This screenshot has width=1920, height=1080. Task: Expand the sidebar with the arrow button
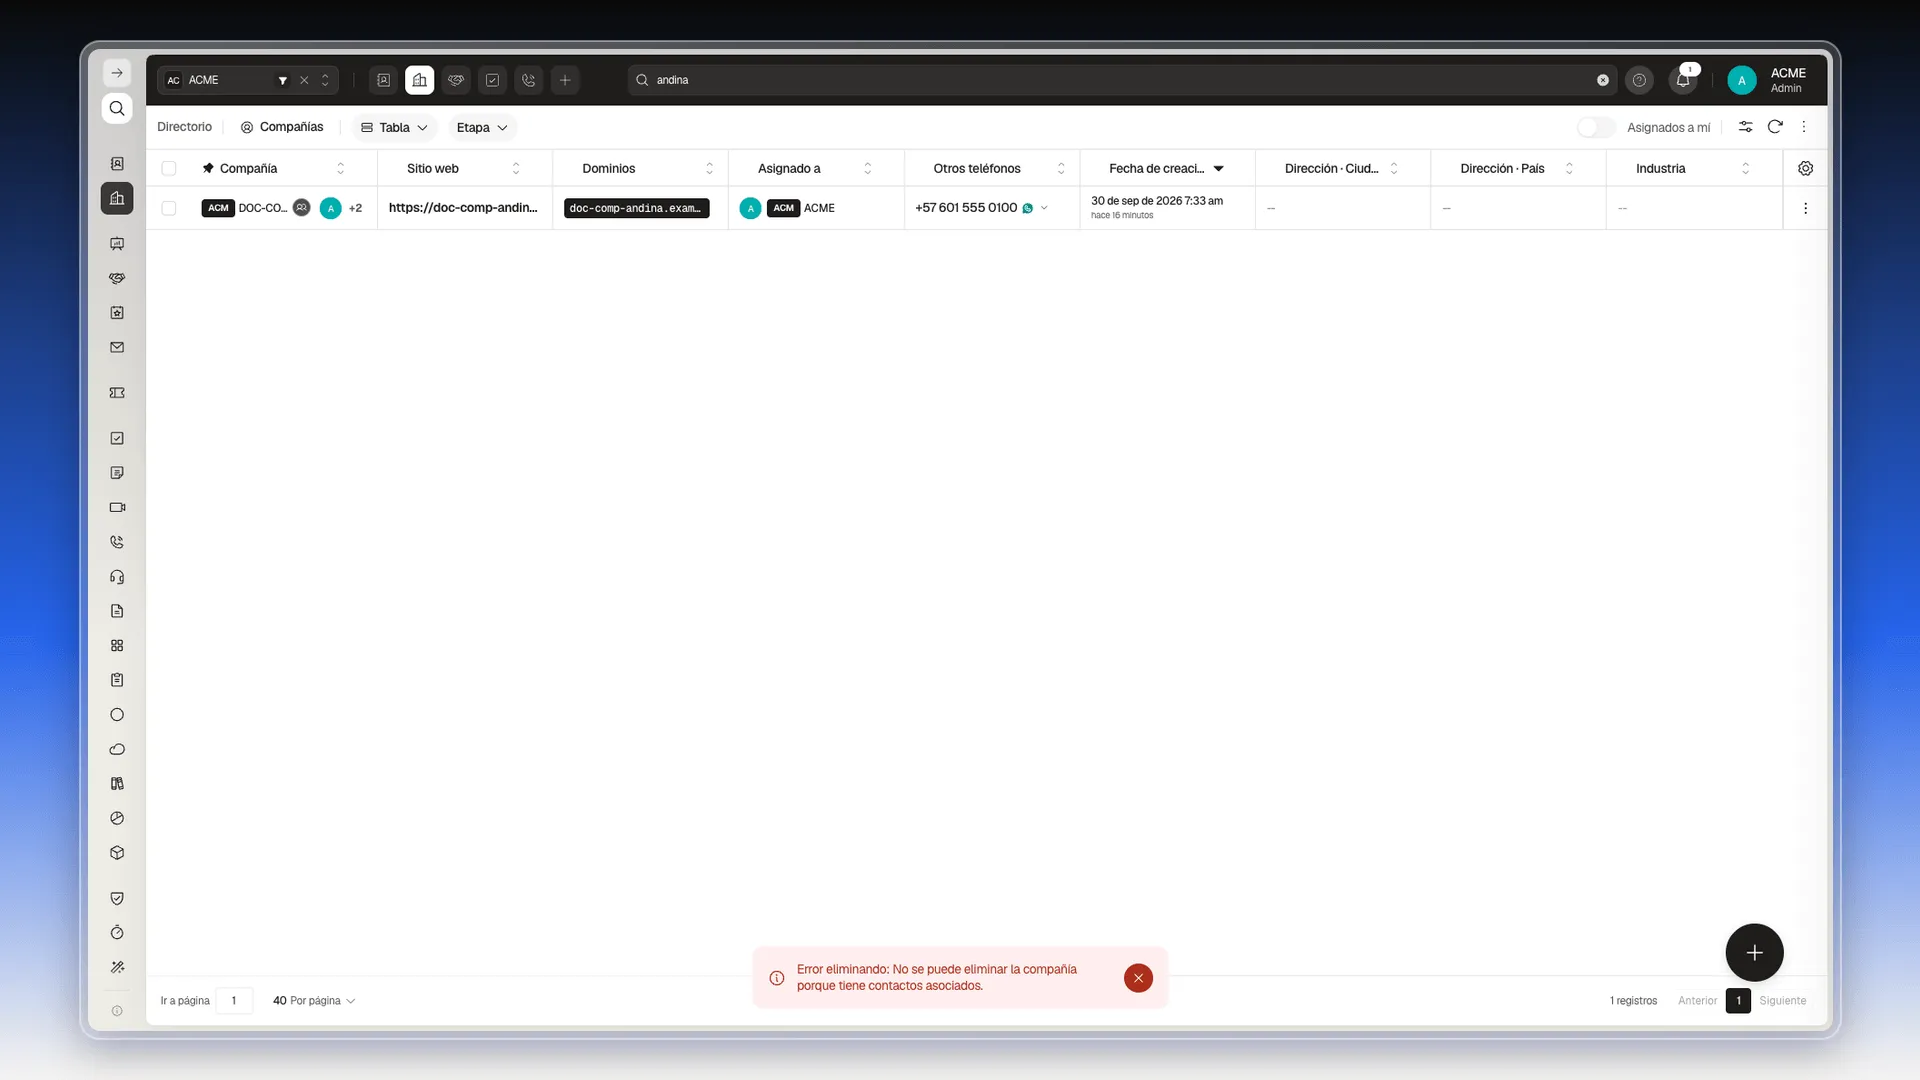pos(117,73)
